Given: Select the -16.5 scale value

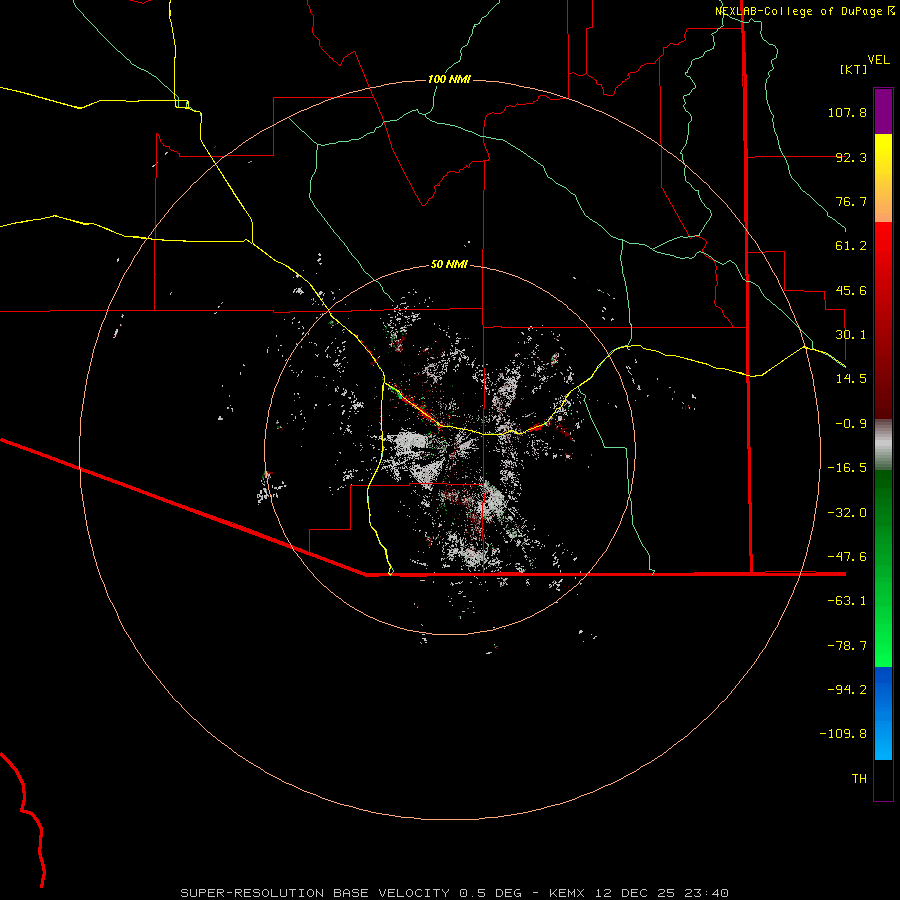Looking at the screenshot, I should pos(847,468).
